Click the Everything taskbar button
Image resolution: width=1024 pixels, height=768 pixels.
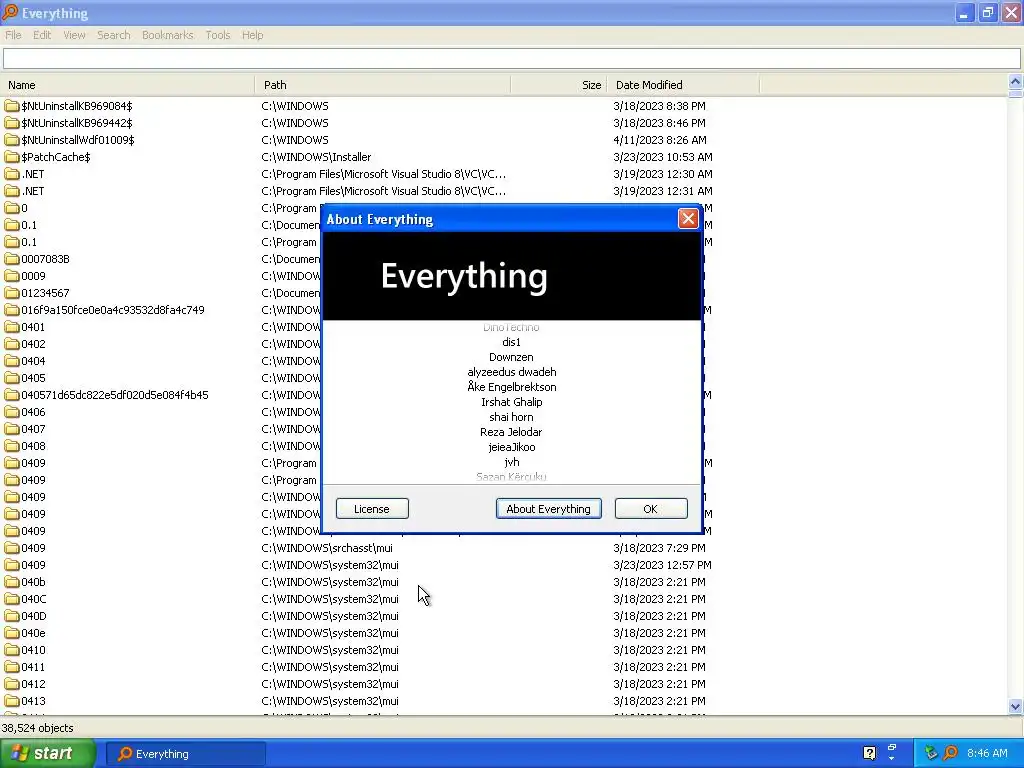pos(185,754)
